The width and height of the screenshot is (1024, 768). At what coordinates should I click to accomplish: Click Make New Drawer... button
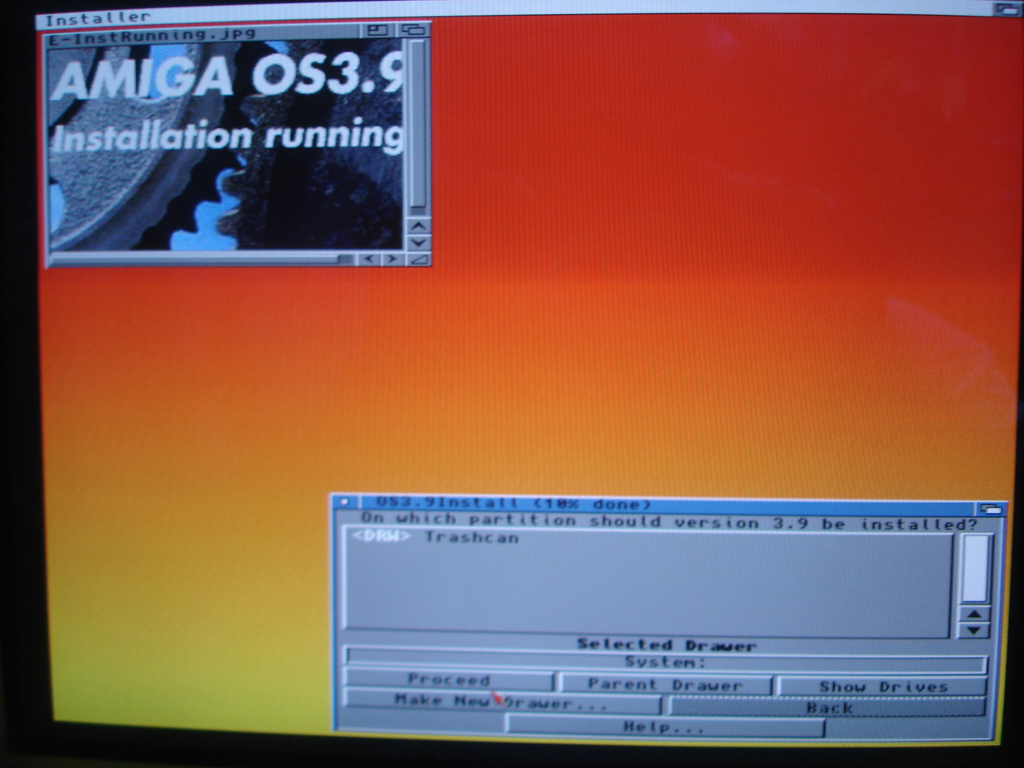point(502,701)
